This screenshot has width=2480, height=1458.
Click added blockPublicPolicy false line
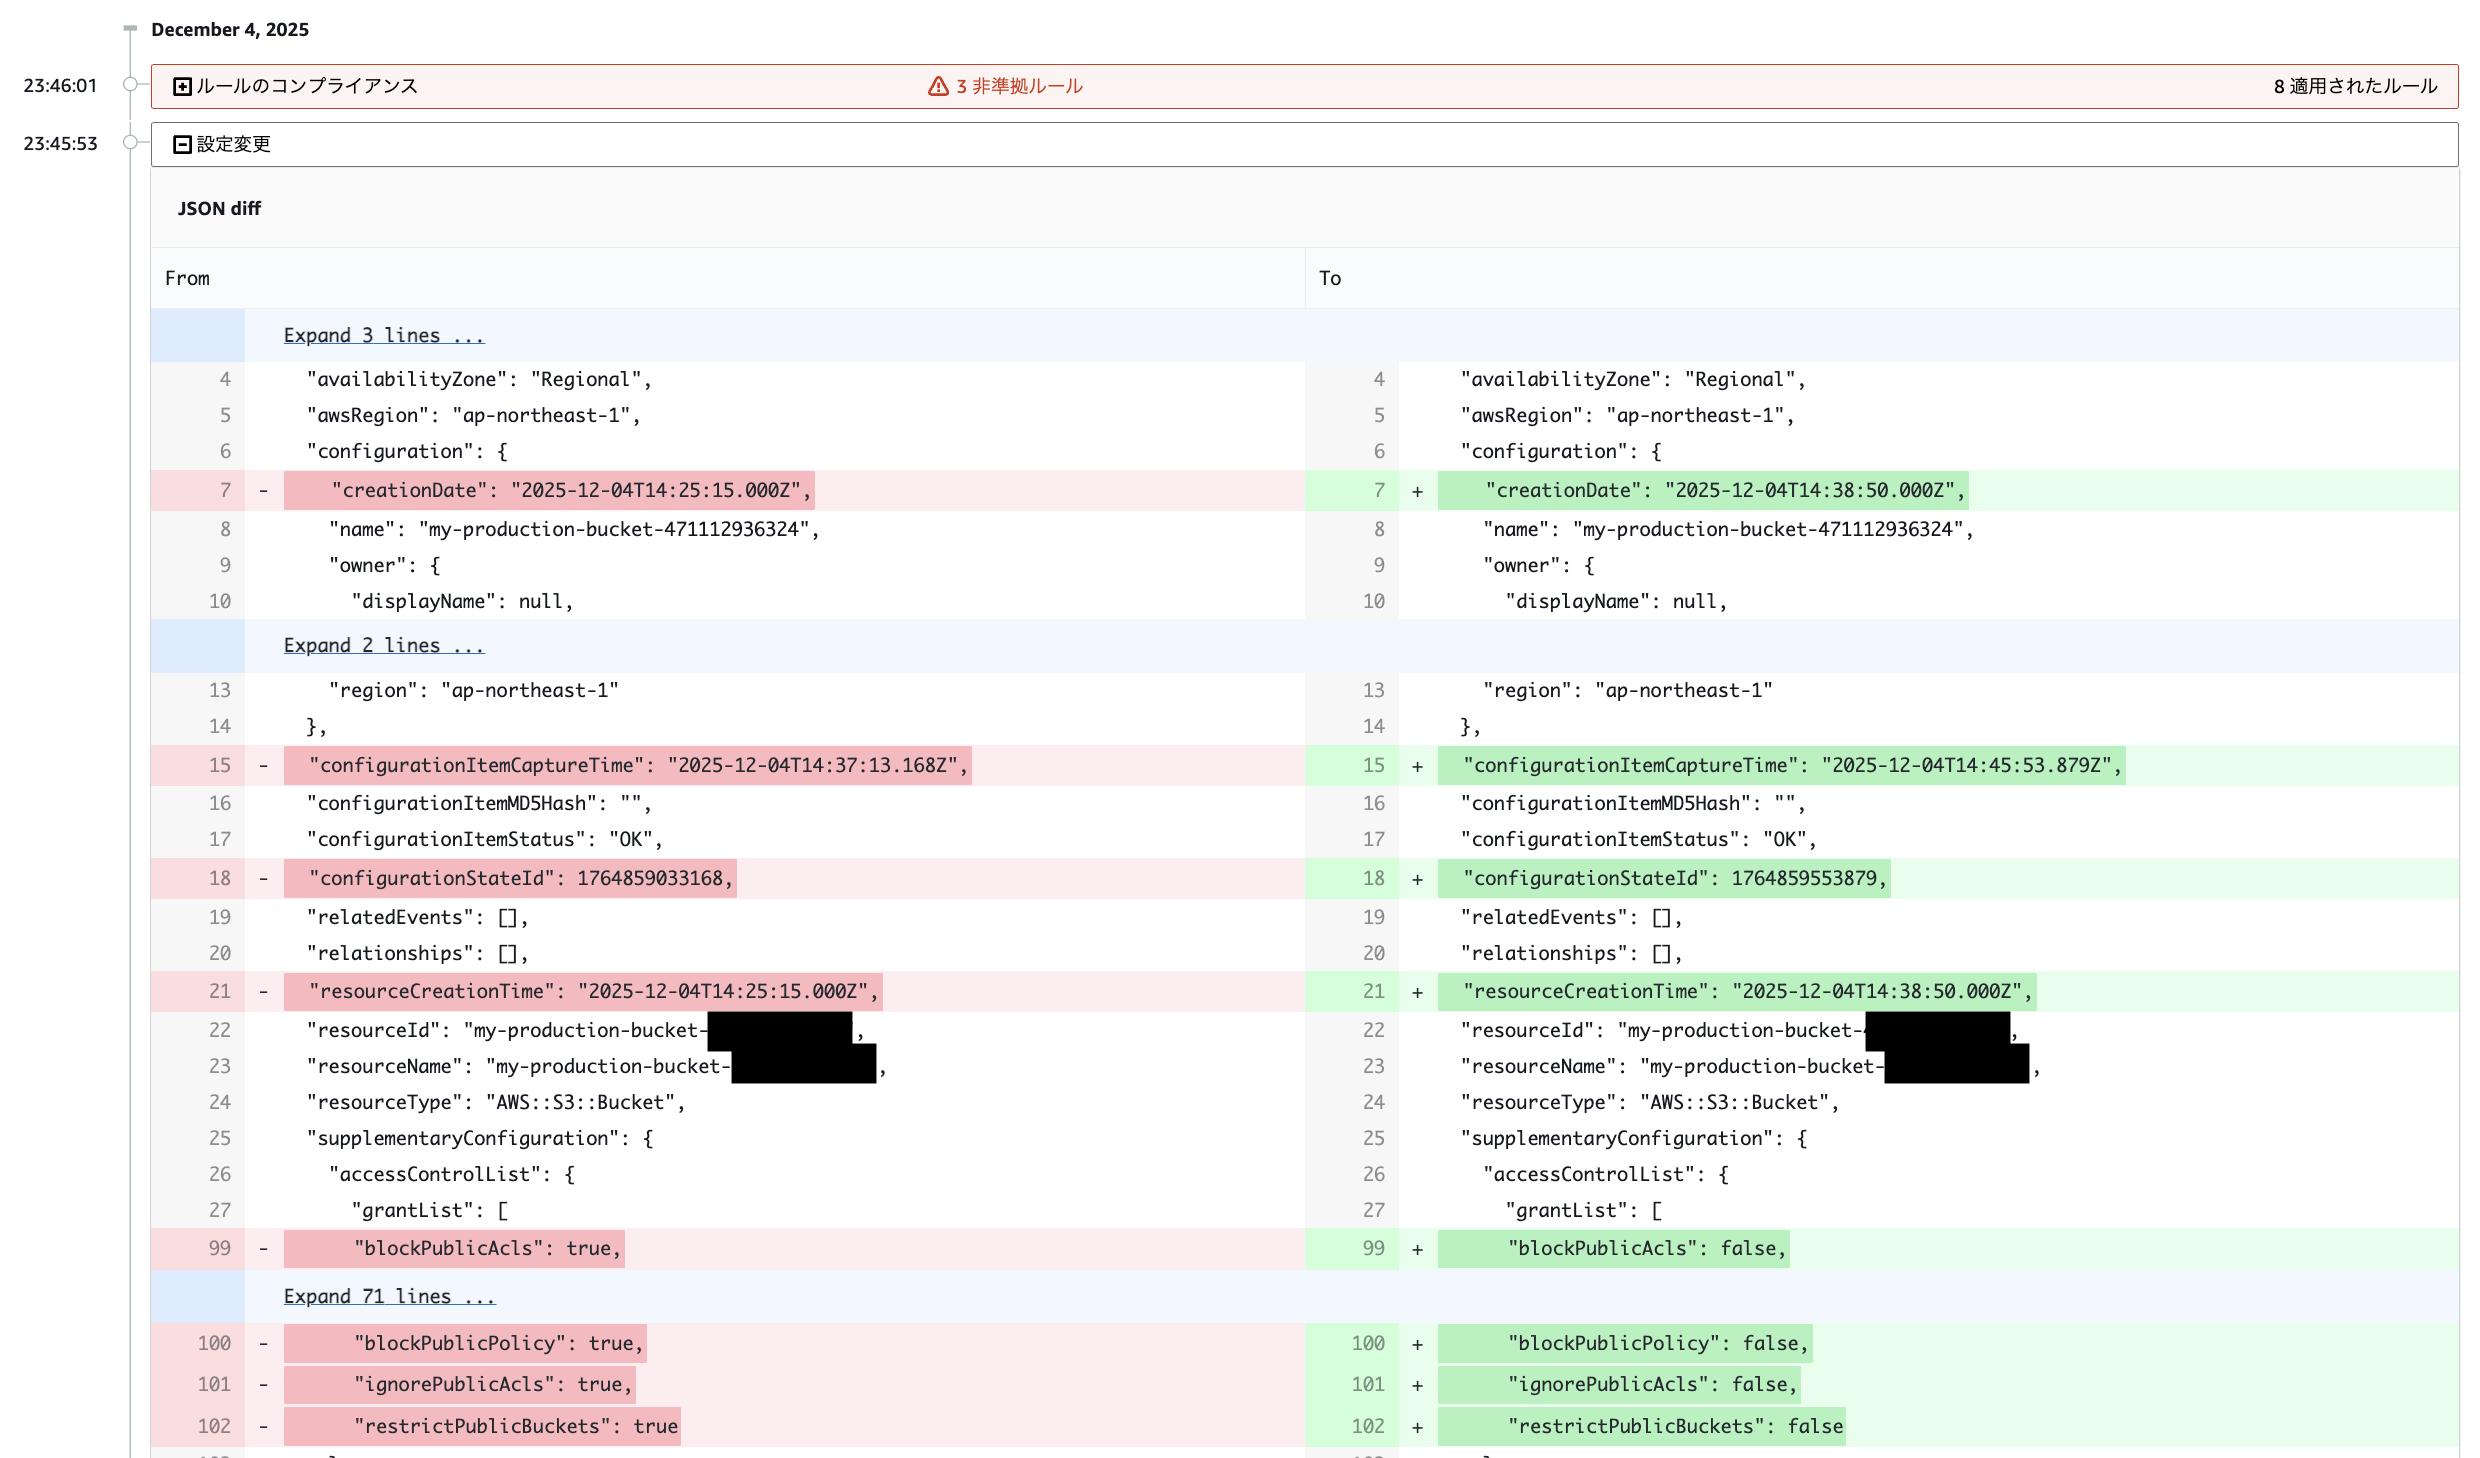(1657, 1344)
